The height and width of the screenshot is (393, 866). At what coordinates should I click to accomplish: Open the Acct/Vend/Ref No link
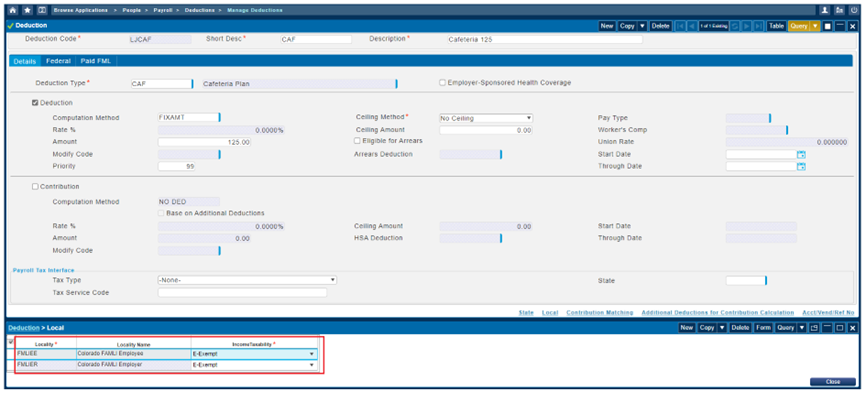tap(828, 313)
